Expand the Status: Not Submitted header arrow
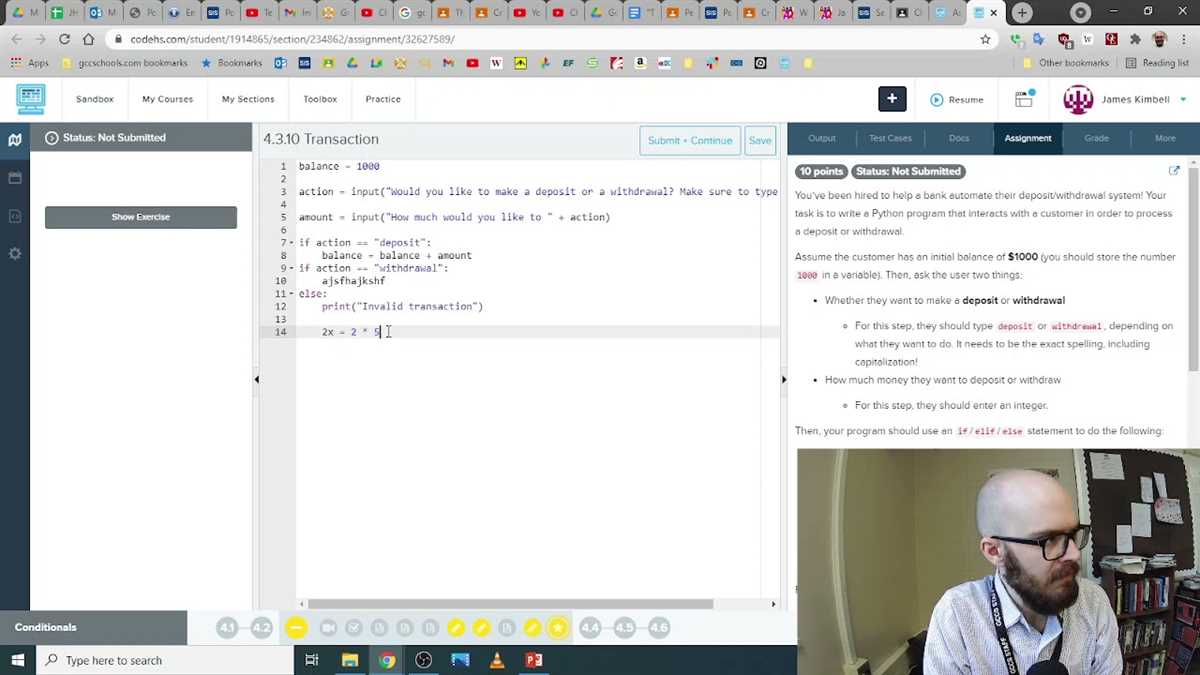This screenshot has width=1200, height=675. 52,138
